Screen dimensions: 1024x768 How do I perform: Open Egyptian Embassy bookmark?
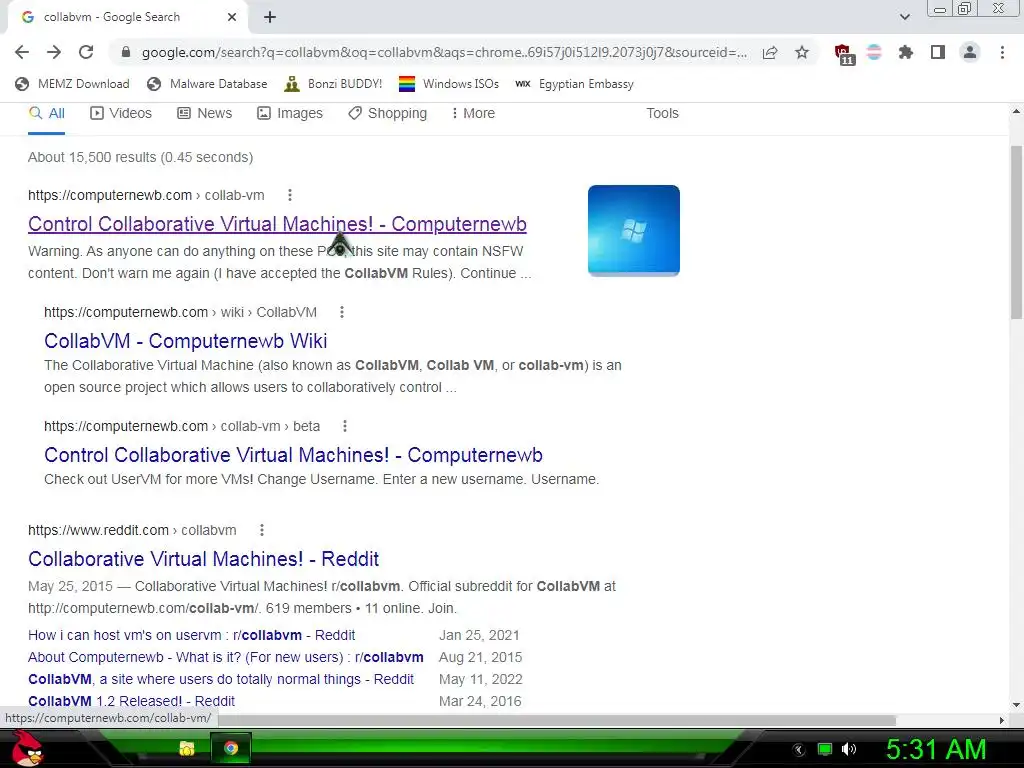click(x=575, y=84)
